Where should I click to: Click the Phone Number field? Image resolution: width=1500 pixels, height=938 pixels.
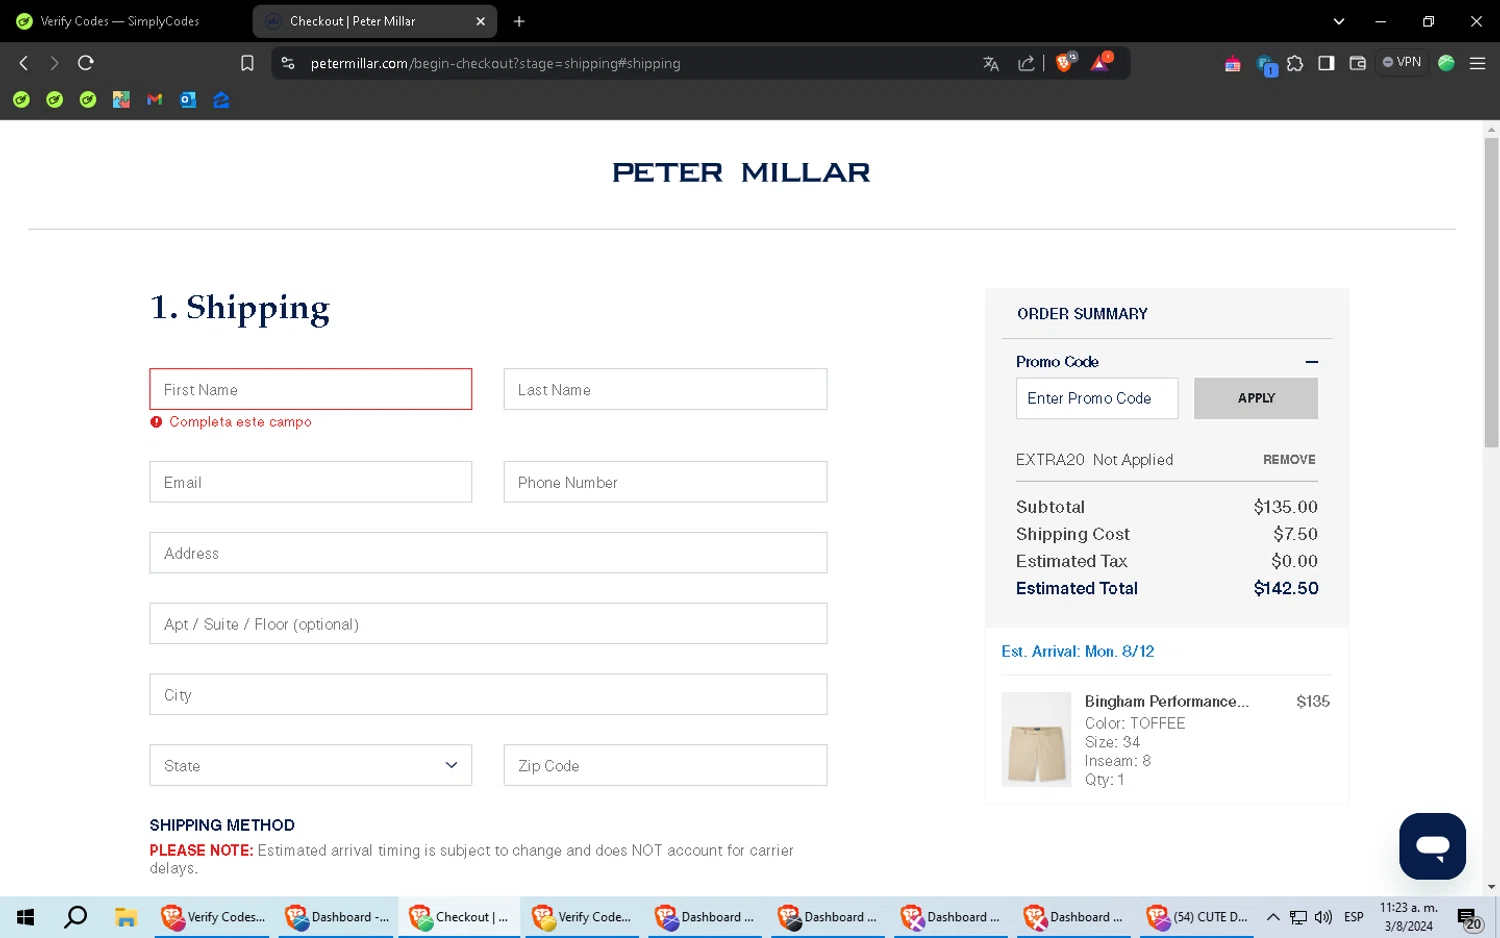point(665,482)
